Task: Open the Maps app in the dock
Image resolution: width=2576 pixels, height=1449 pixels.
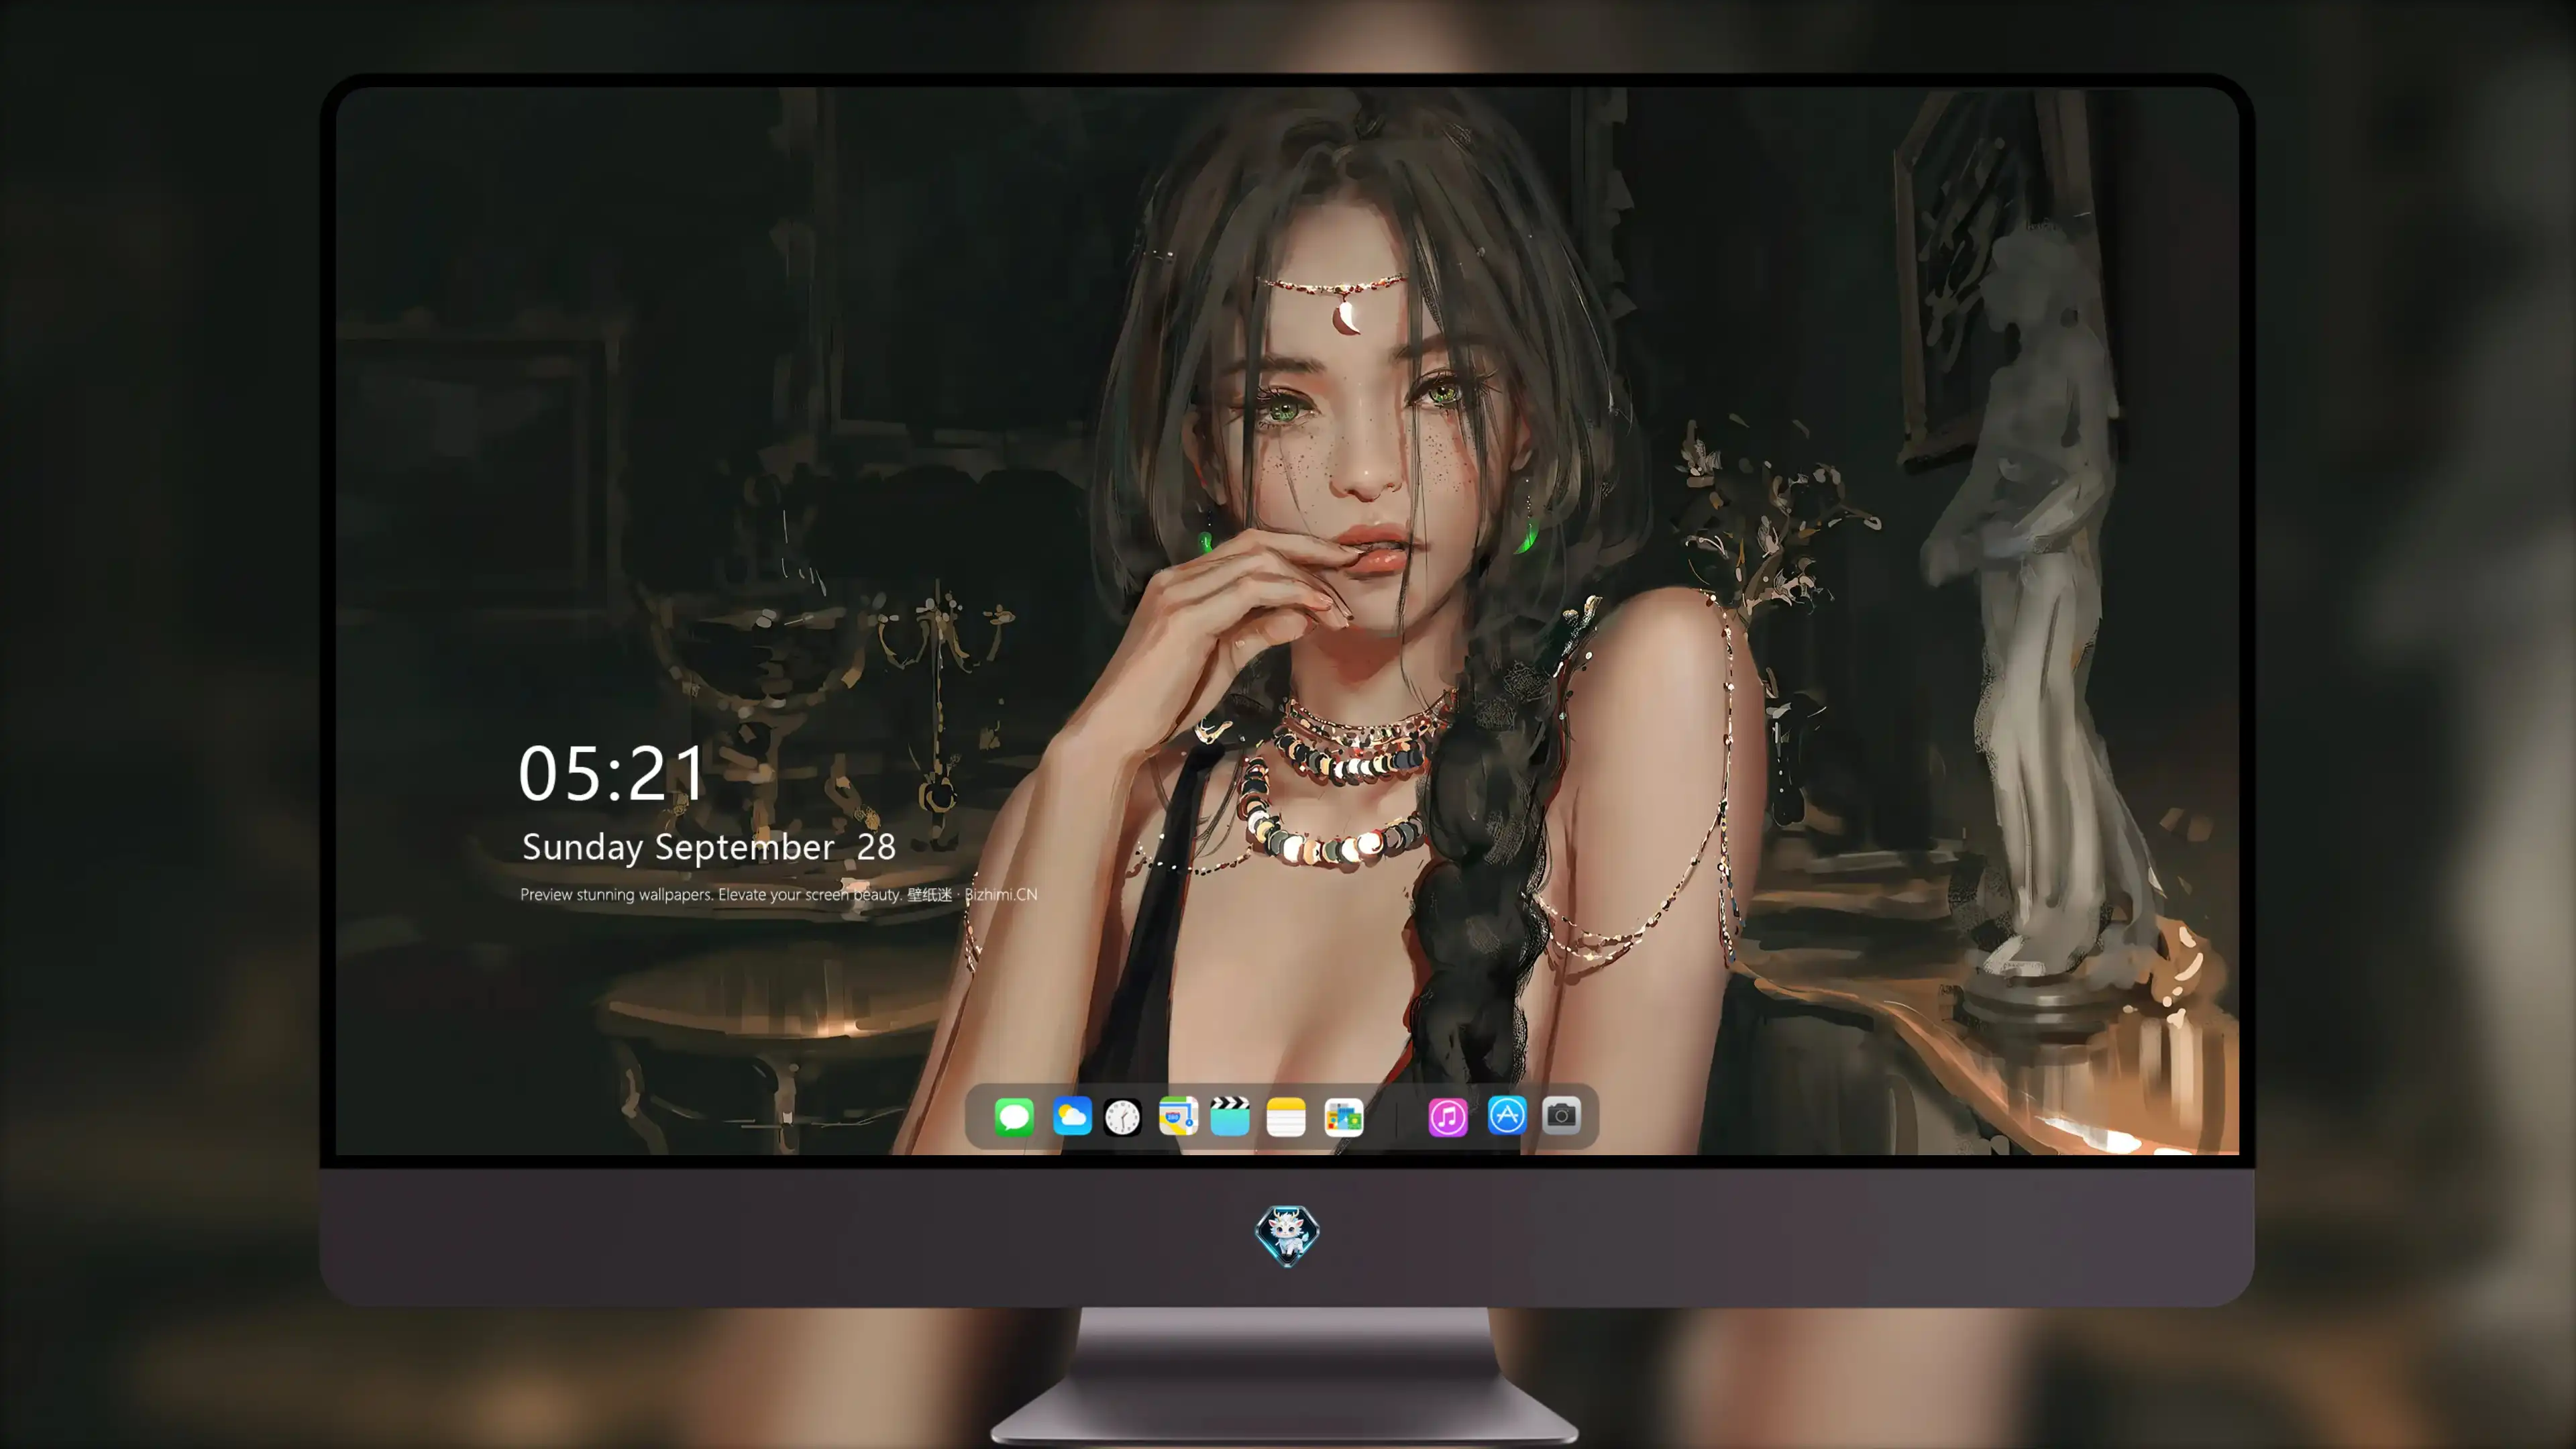Action: pos(1178,1116)
